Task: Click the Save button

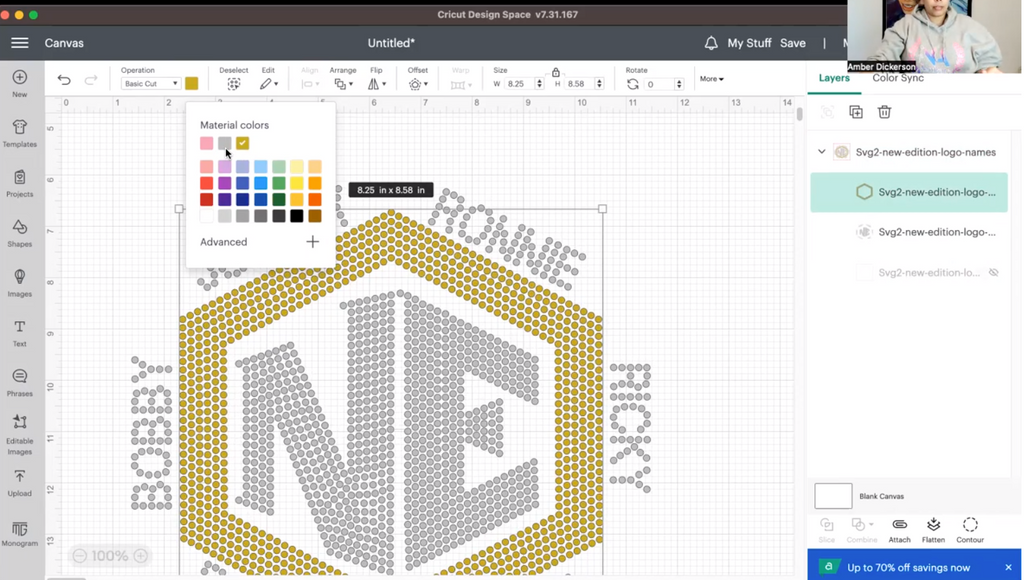Action: [x=792, y=43]
